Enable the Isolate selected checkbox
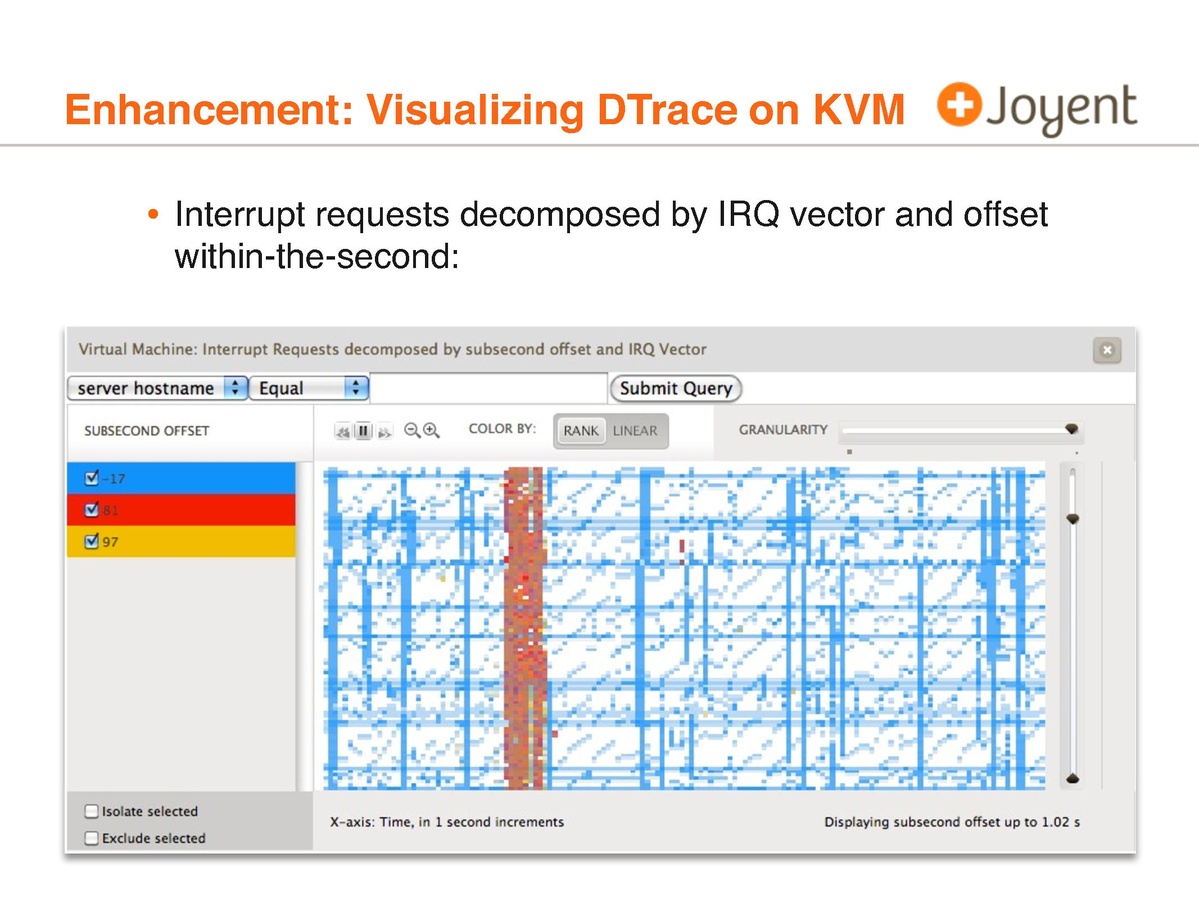This screenshot has width=1199, height=899. point(92,811)
